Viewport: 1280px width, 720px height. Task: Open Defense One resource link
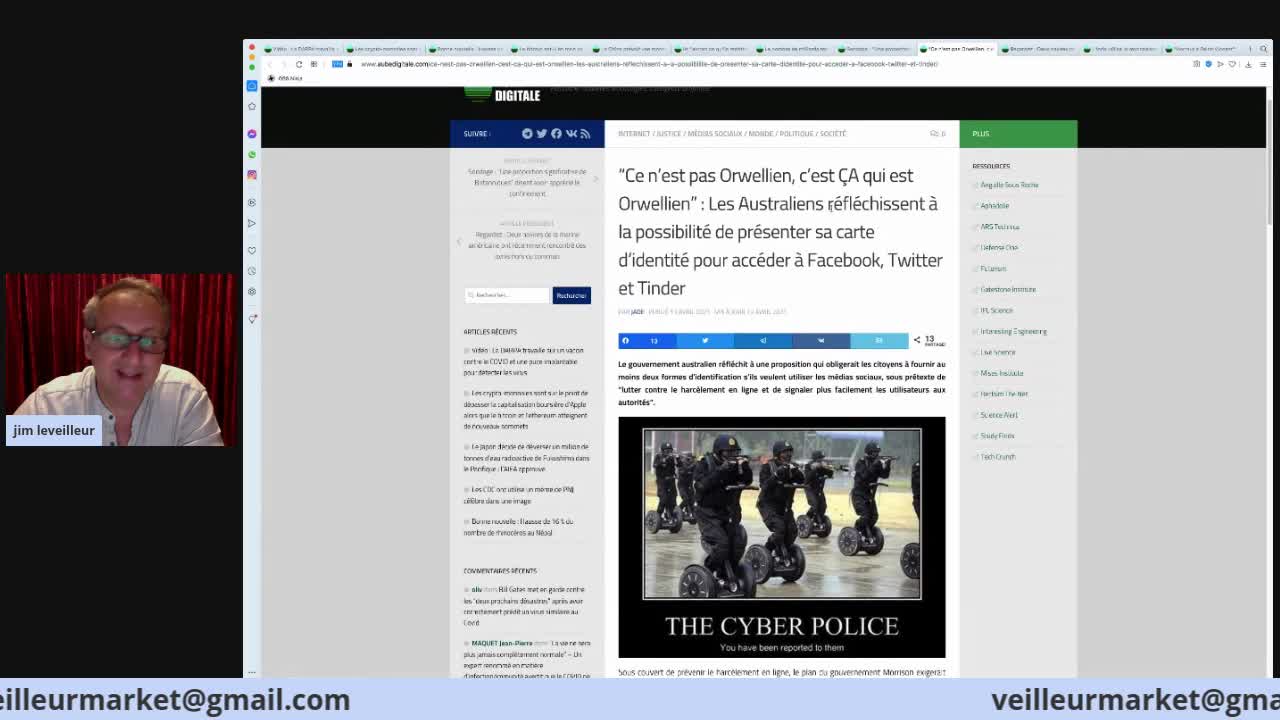(999, 248)
